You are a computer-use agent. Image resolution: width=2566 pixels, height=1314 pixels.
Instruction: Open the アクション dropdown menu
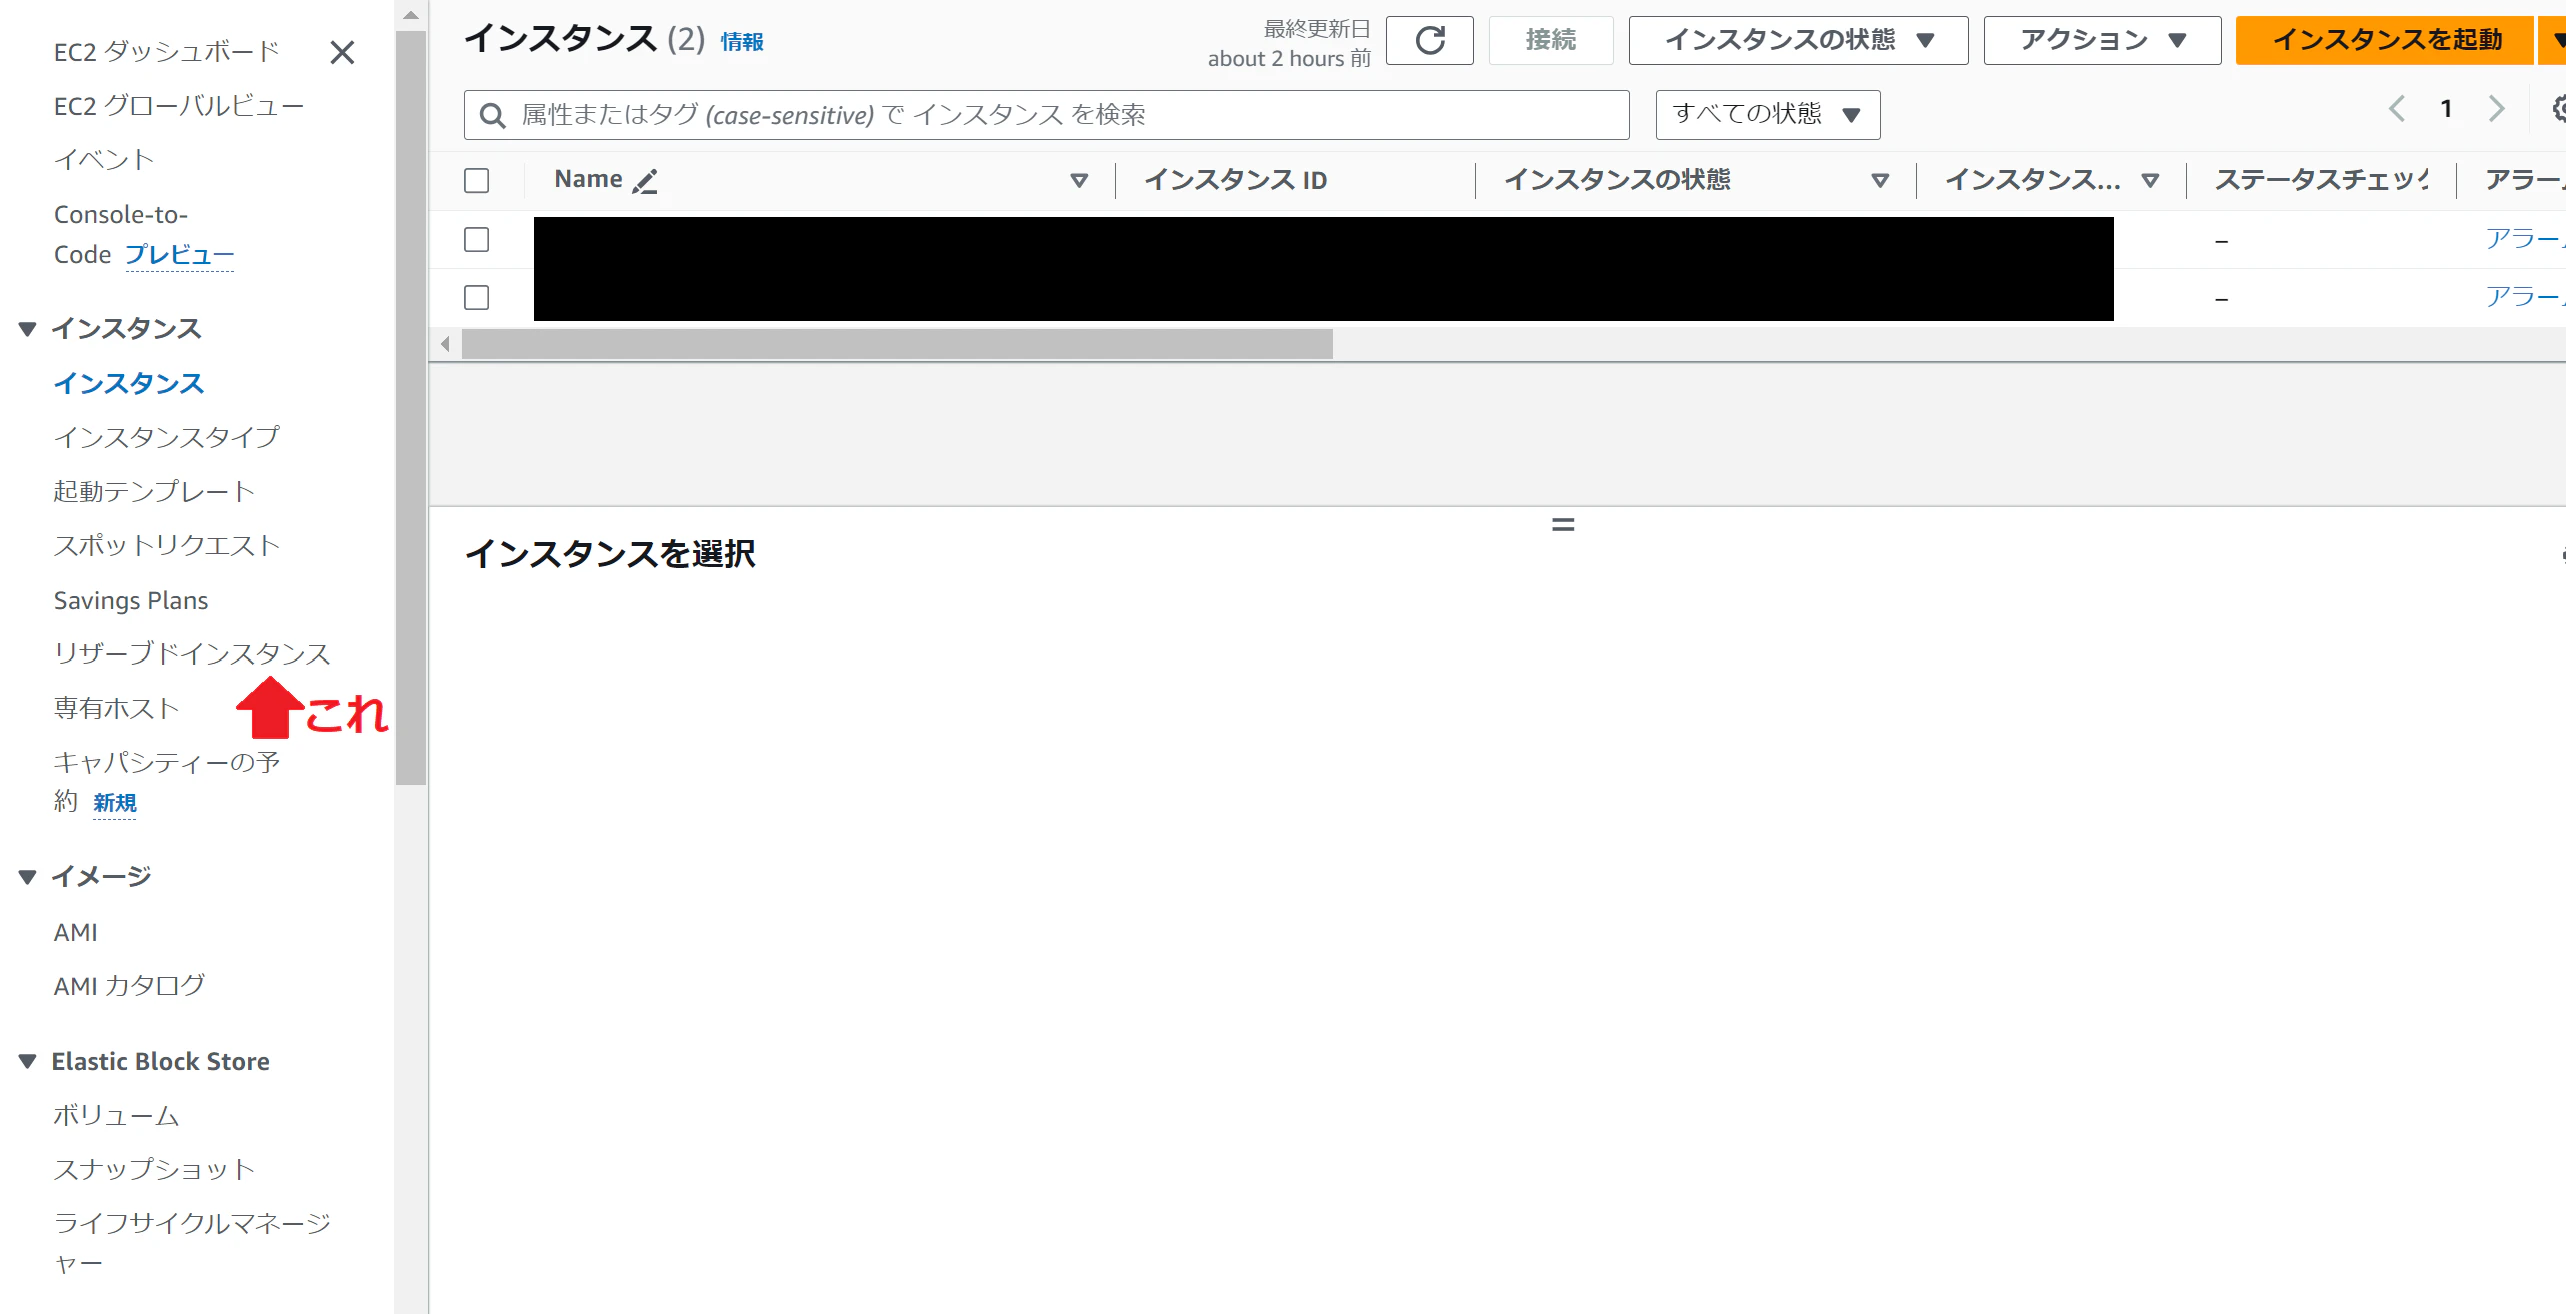pyautogui.click(x=2100, y=40)
